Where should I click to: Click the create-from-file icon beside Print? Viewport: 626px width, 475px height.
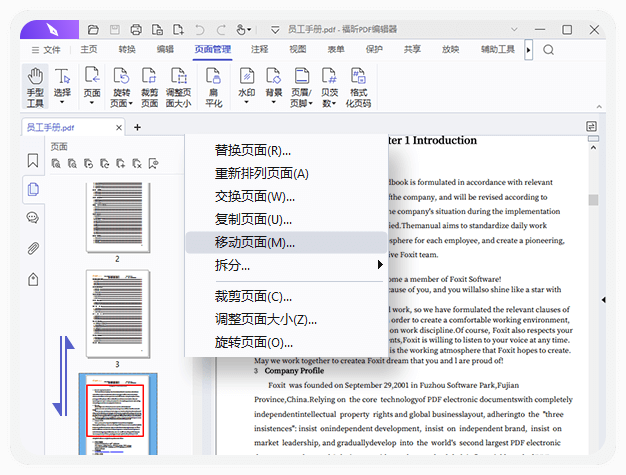click(157, 30)
